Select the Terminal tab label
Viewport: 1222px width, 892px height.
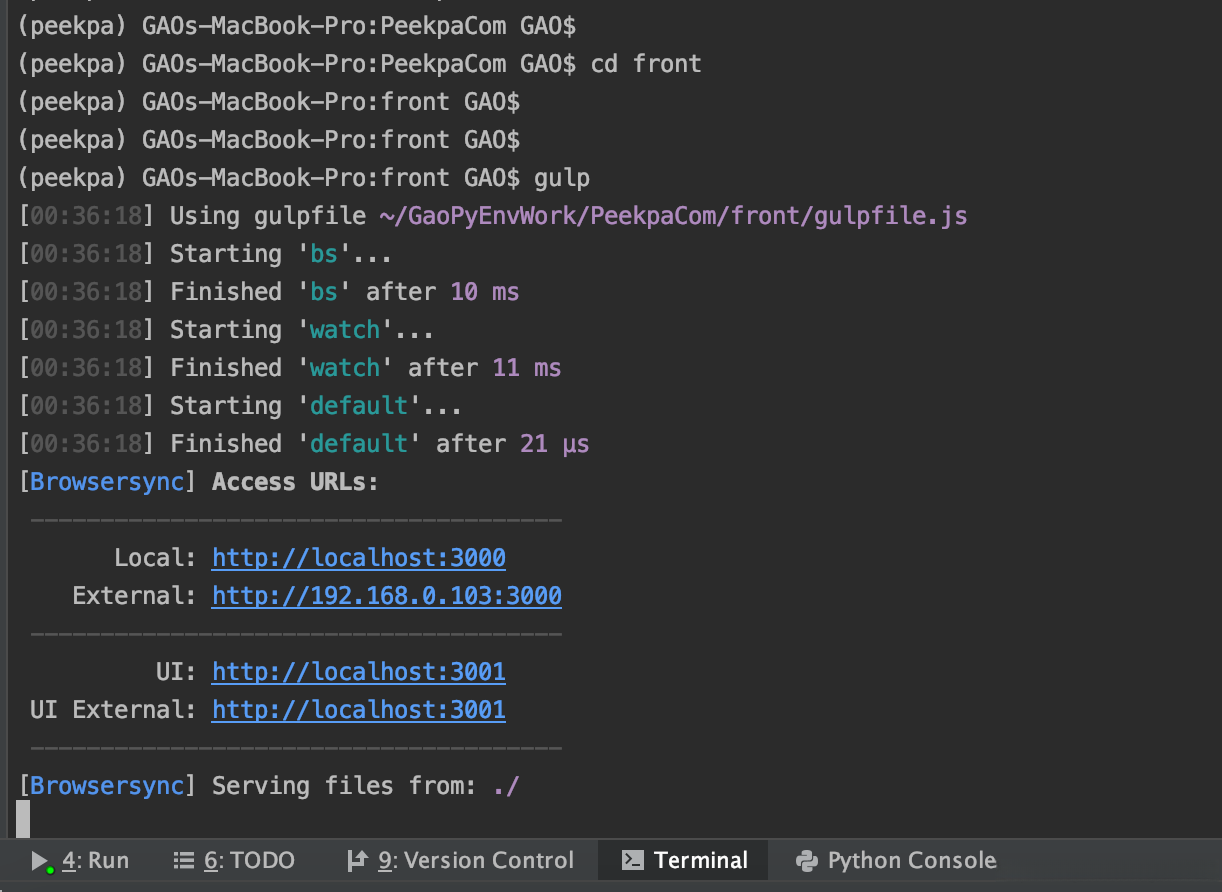[700, 861]
